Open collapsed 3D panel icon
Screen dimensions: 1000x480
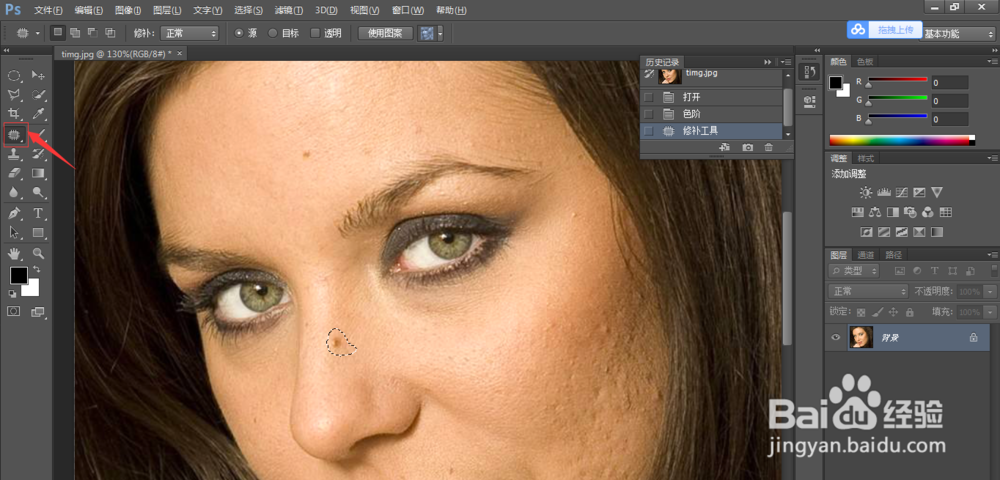pos(810,100)
